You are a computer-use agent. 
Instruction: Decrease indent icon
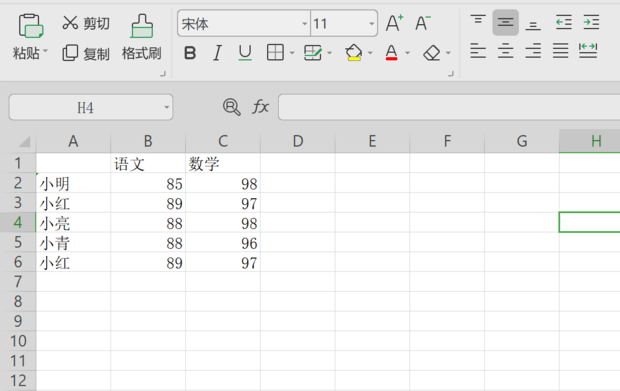(563, 22)
